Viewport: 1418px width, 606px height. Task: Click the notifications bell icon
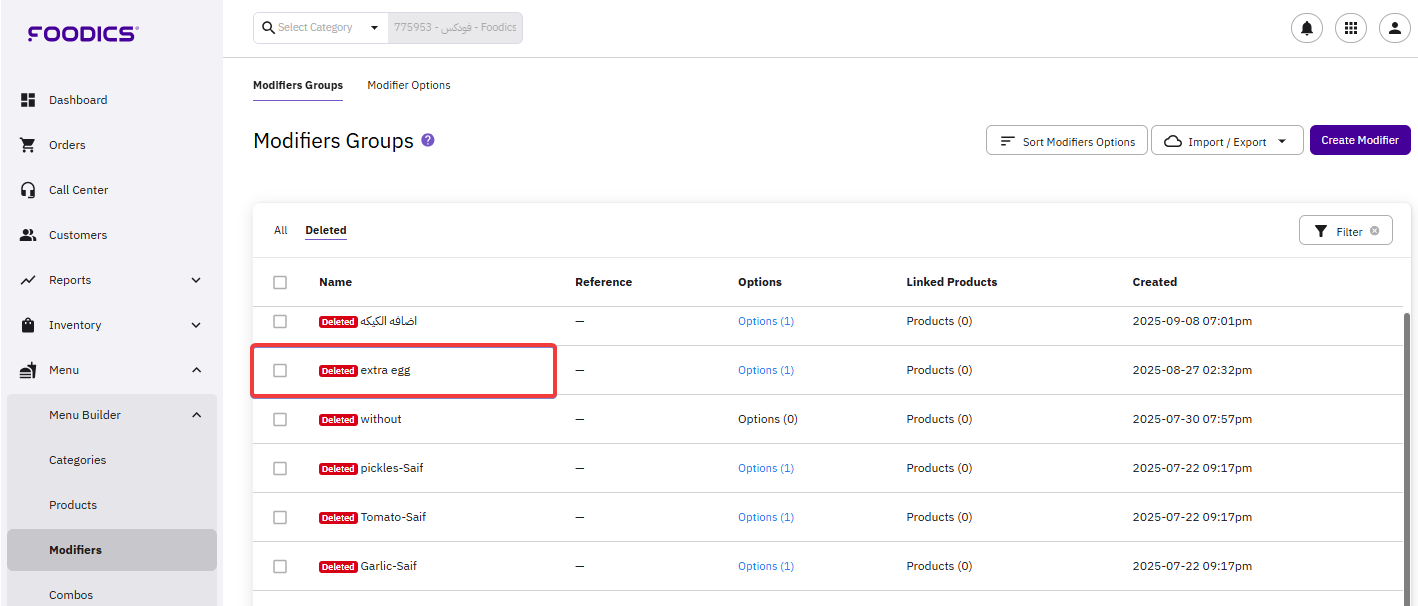pos(1306,28)
